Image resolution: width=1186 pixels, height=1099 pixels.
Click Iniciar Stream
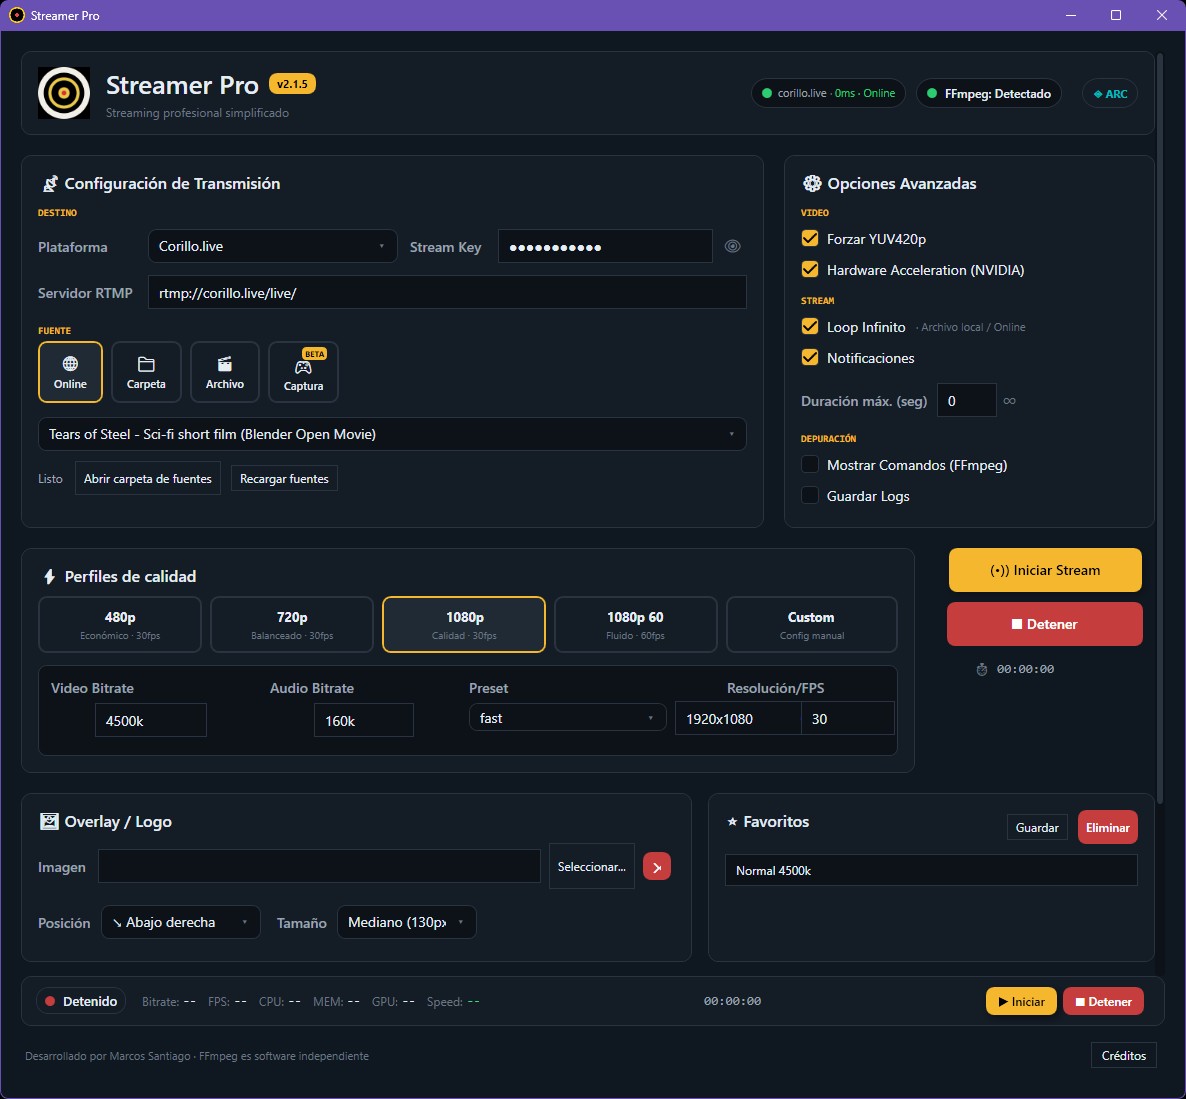(1044, 569)
